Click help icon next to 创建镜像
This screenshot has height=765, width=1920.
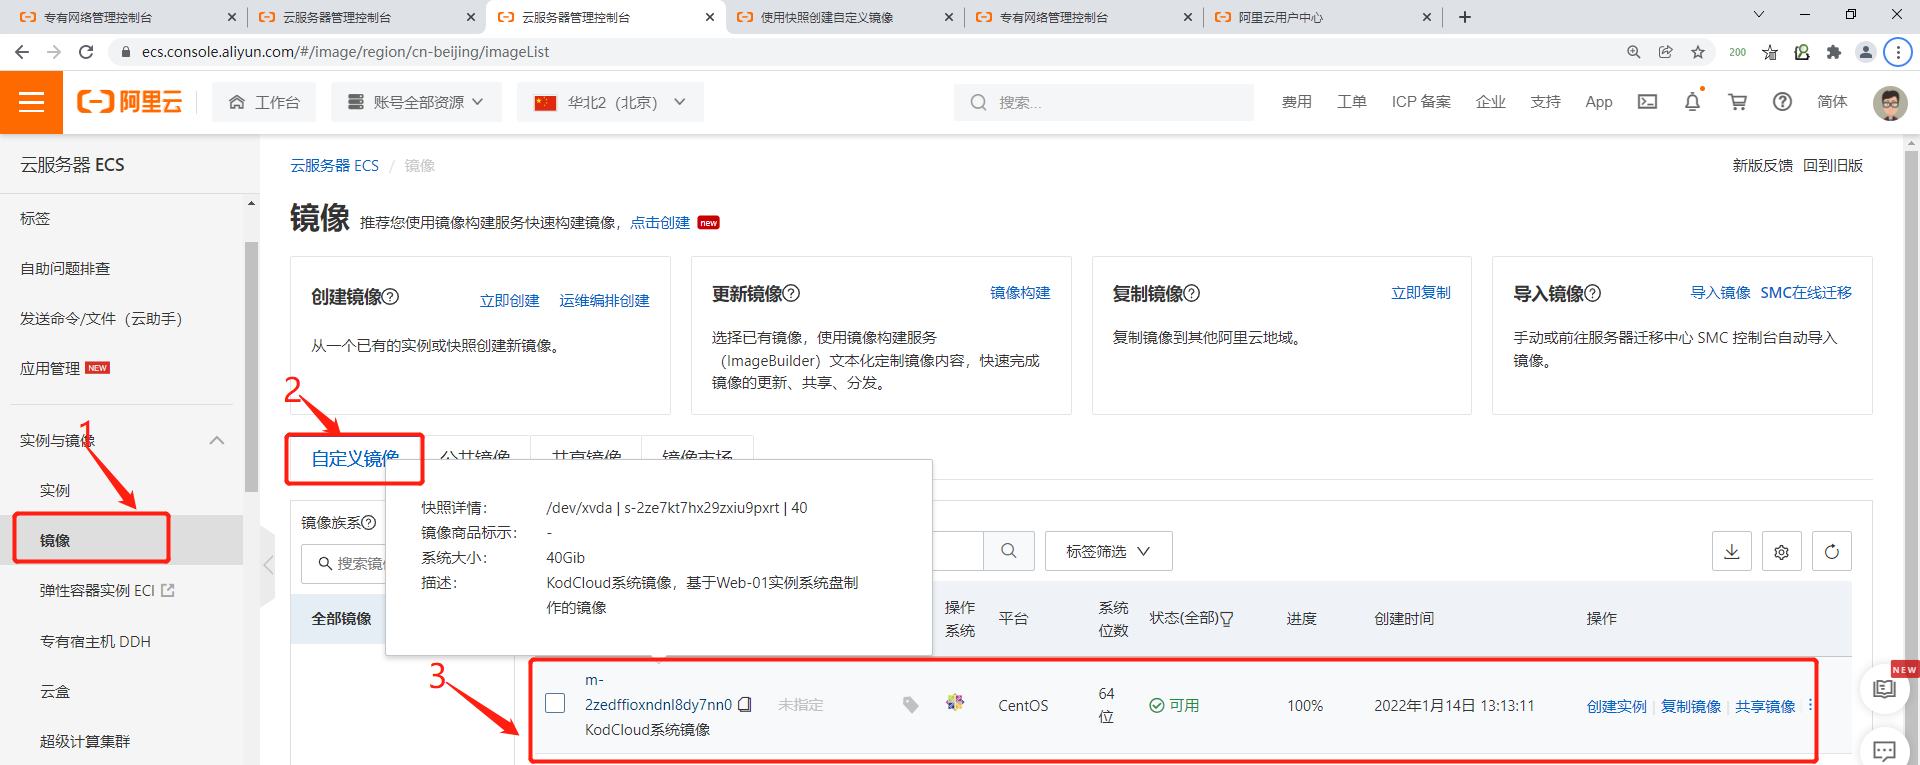[x=391, y=297]
